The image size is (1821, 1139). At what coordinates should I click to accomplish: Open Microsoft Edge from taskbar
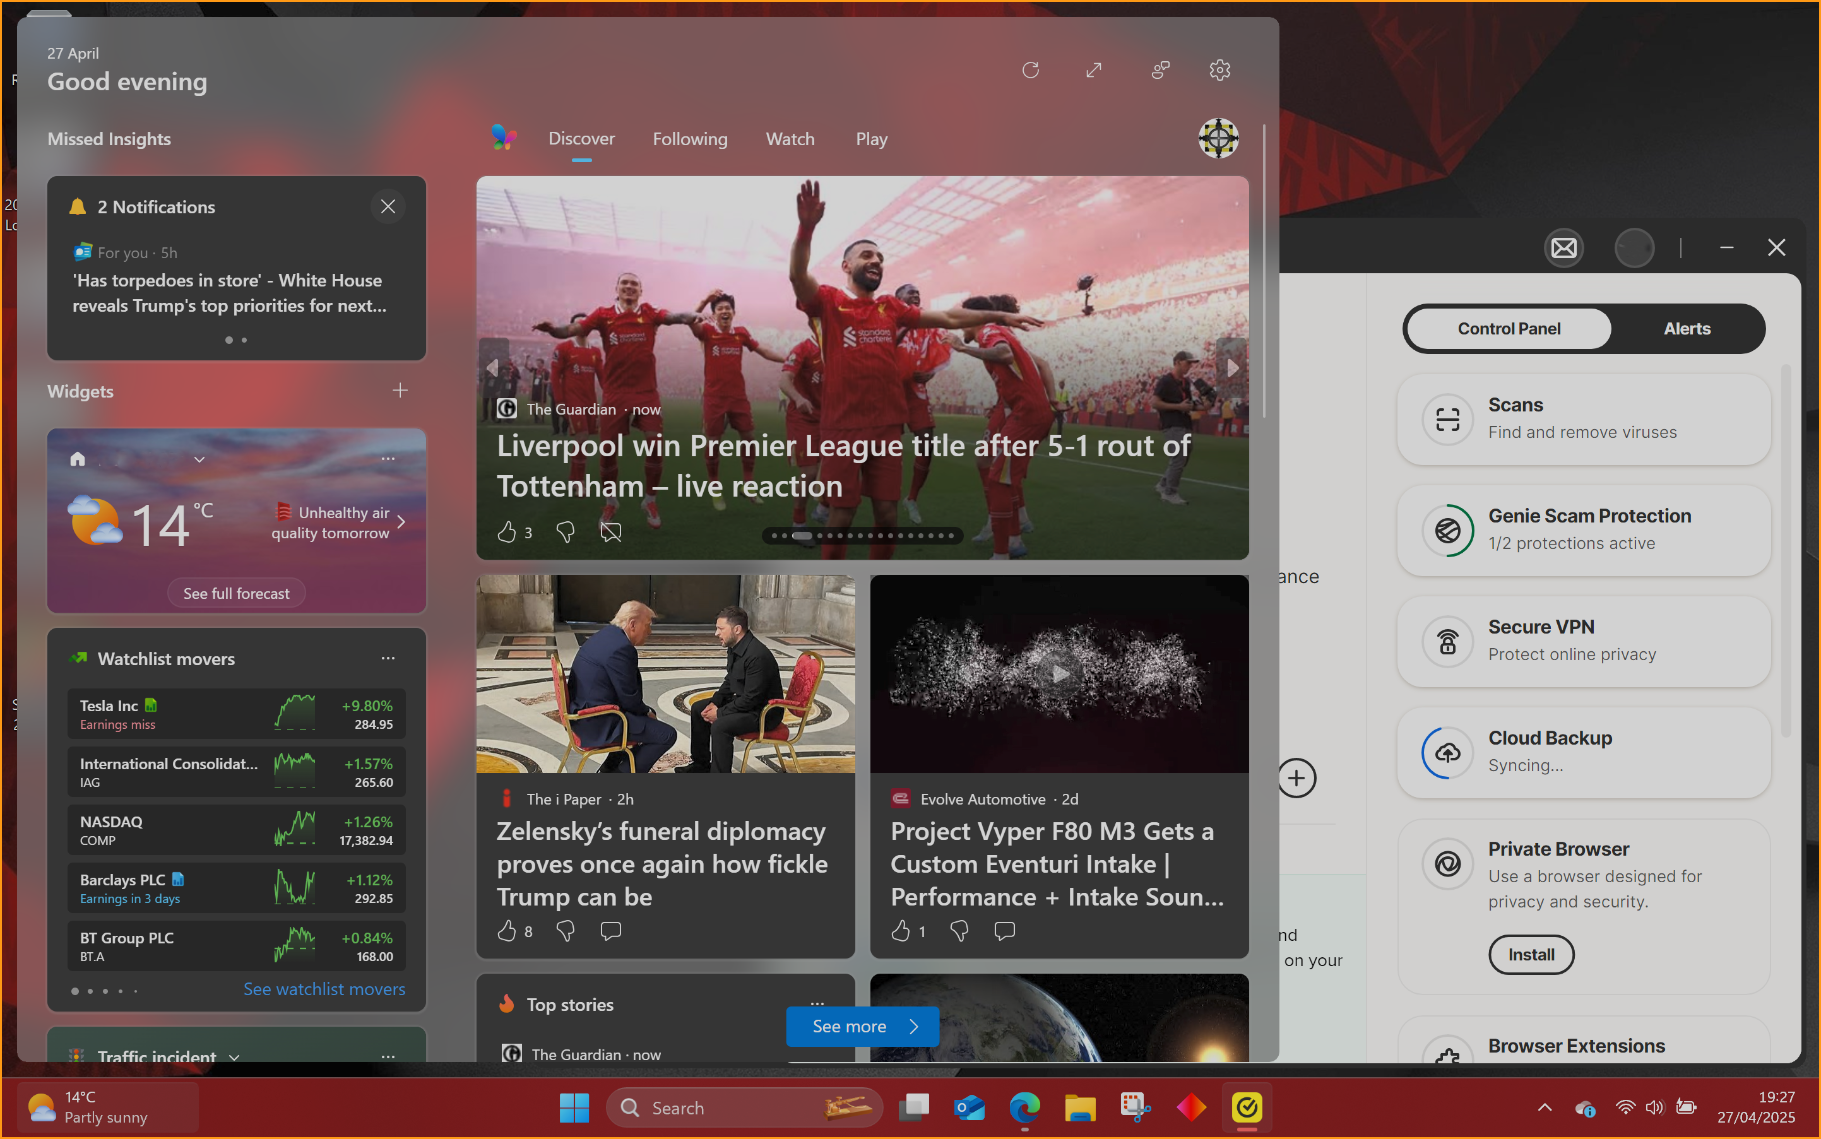pos(1024,1107)
